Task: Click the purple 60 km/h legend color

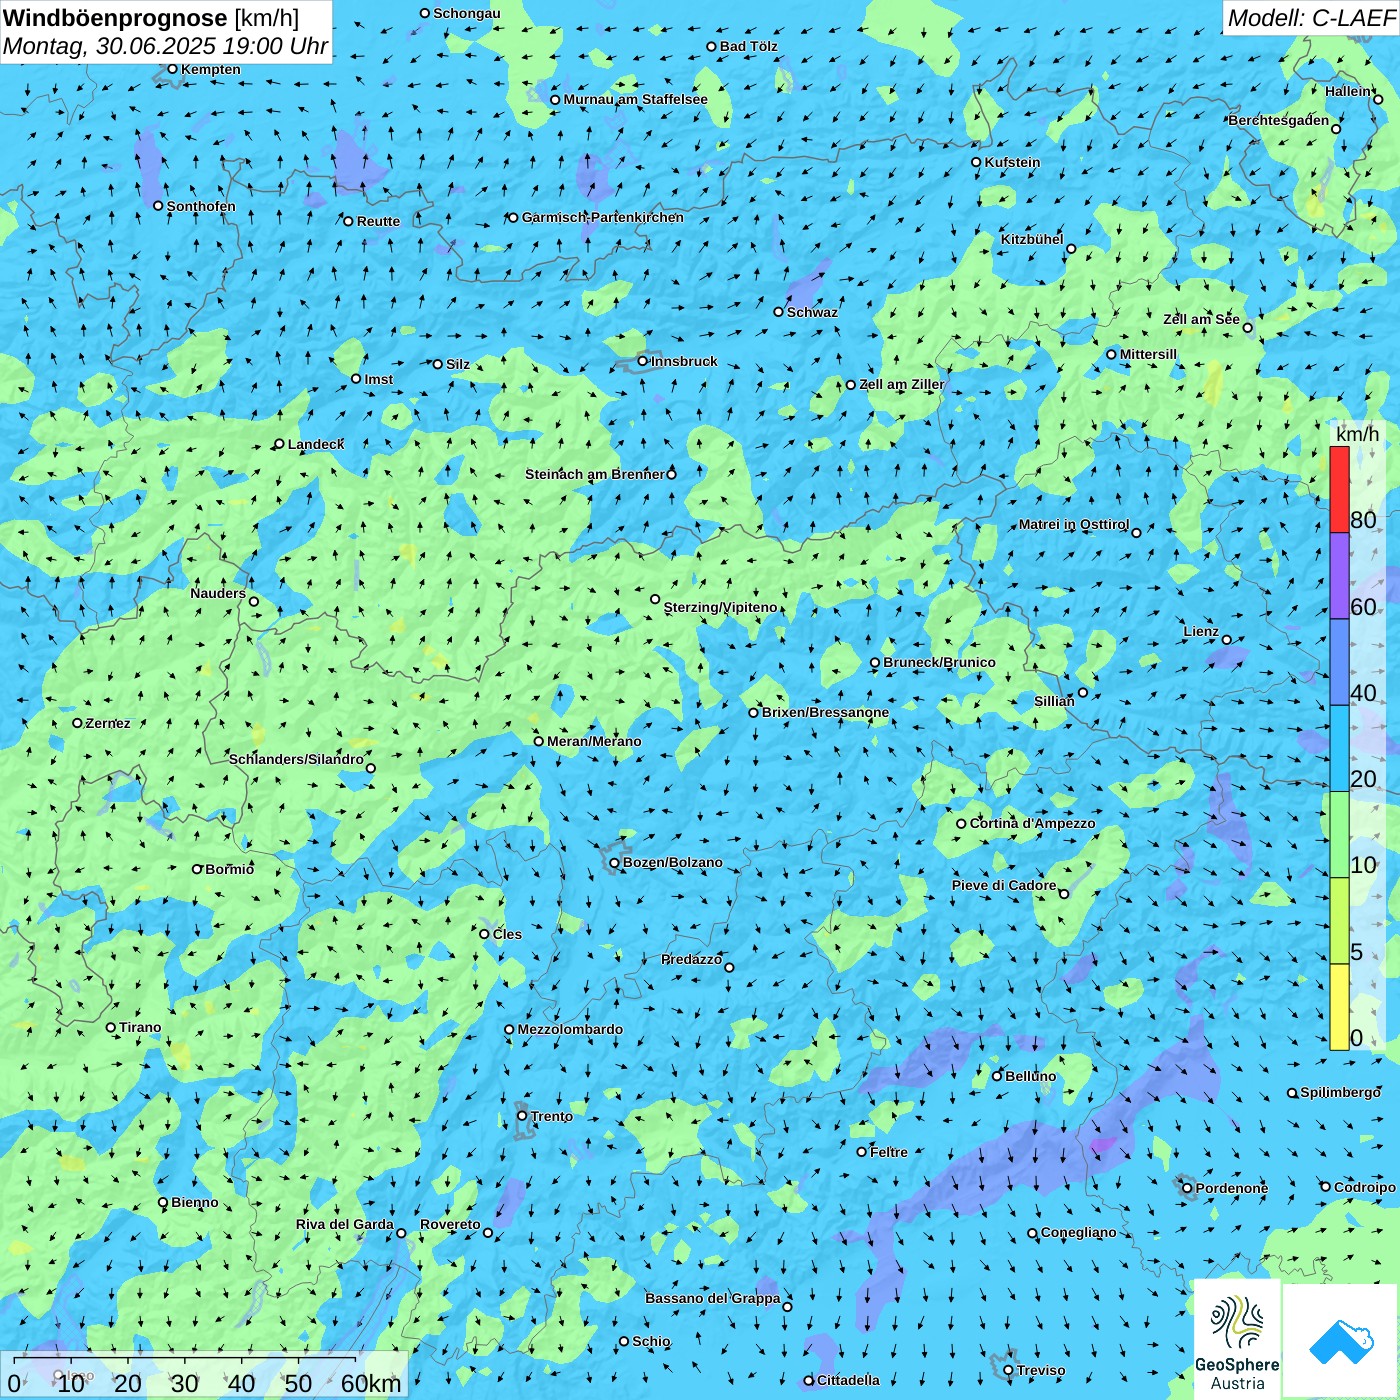Action: point(1339,576)
